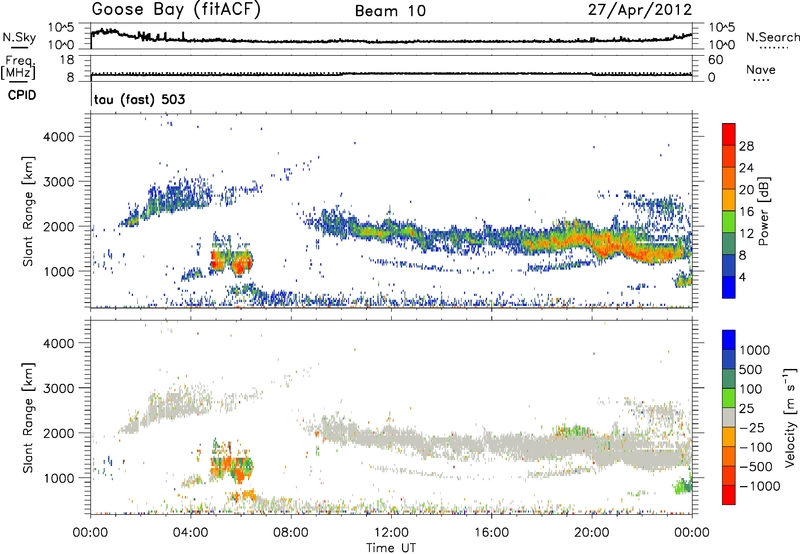
Task: Click the green velocity patch near midnight at plot end
Action: click(683, 485)
